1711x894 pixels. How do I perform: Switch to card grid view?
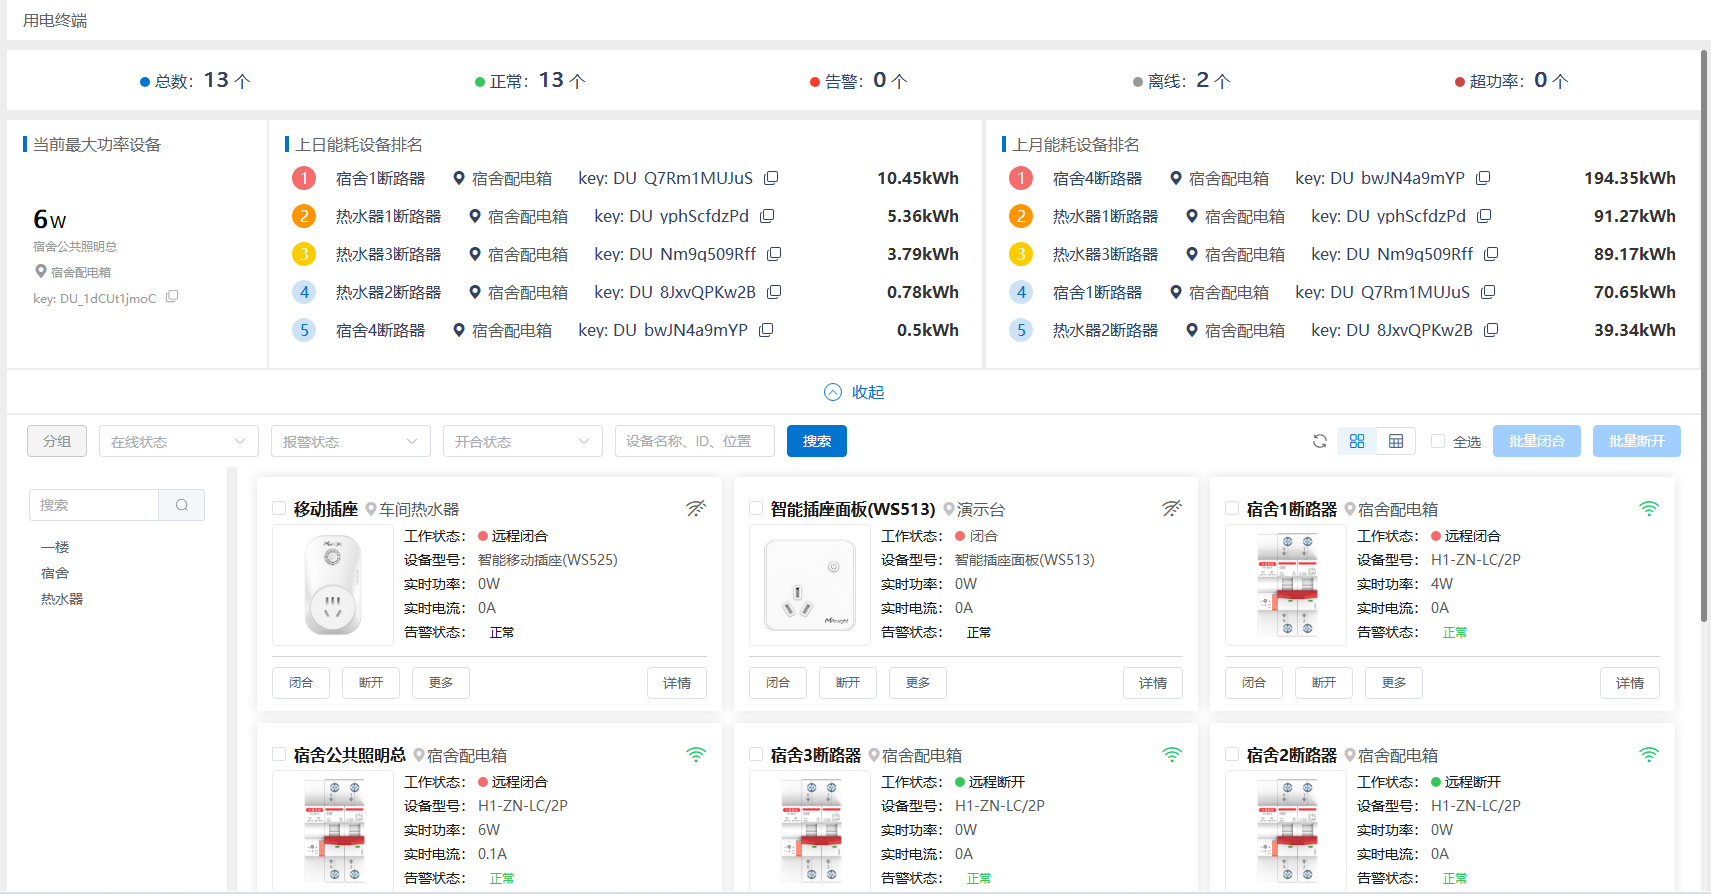(x=1357, y=441)
